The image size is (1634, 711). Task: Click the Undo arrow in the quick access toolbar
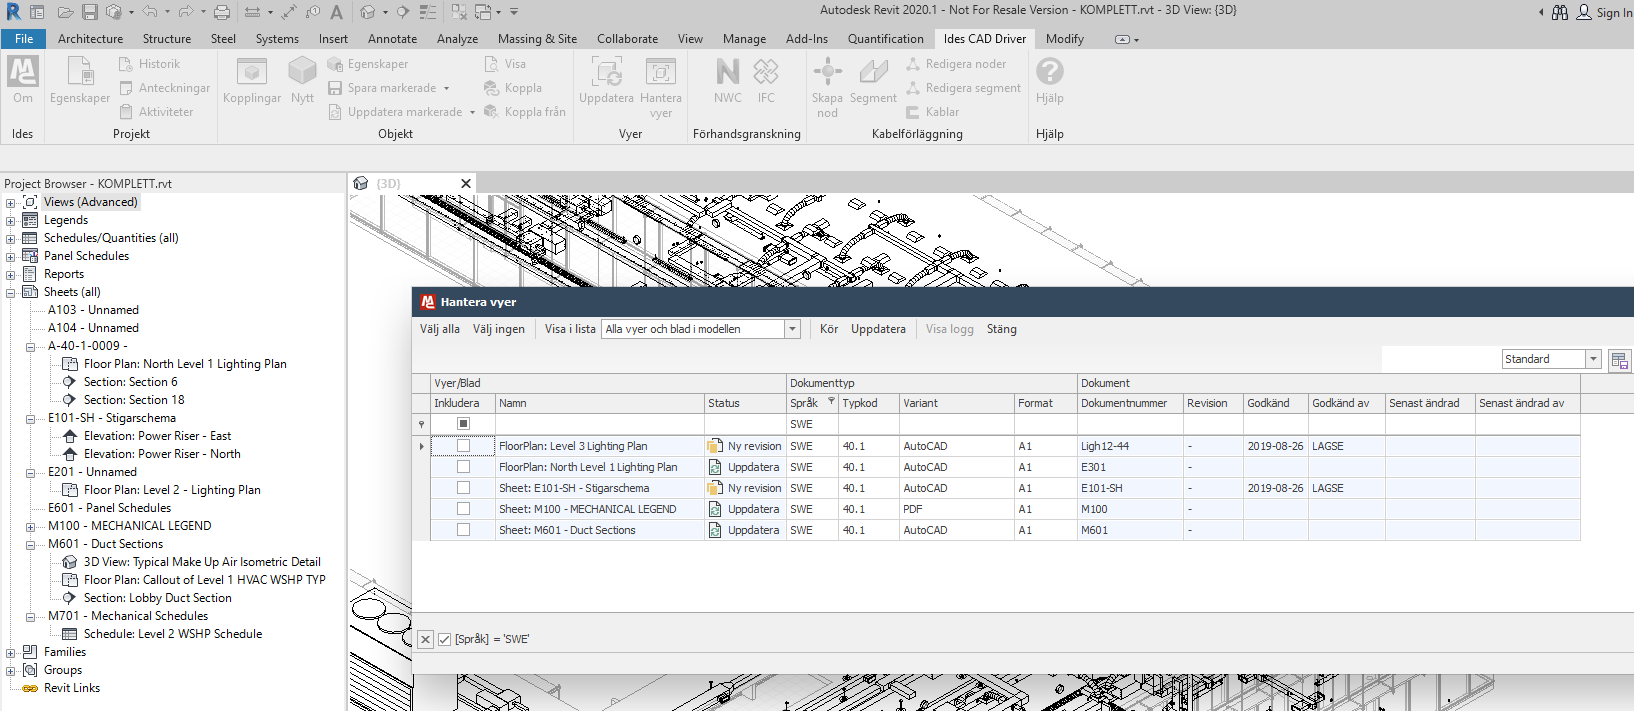click(x=150, y=12)
